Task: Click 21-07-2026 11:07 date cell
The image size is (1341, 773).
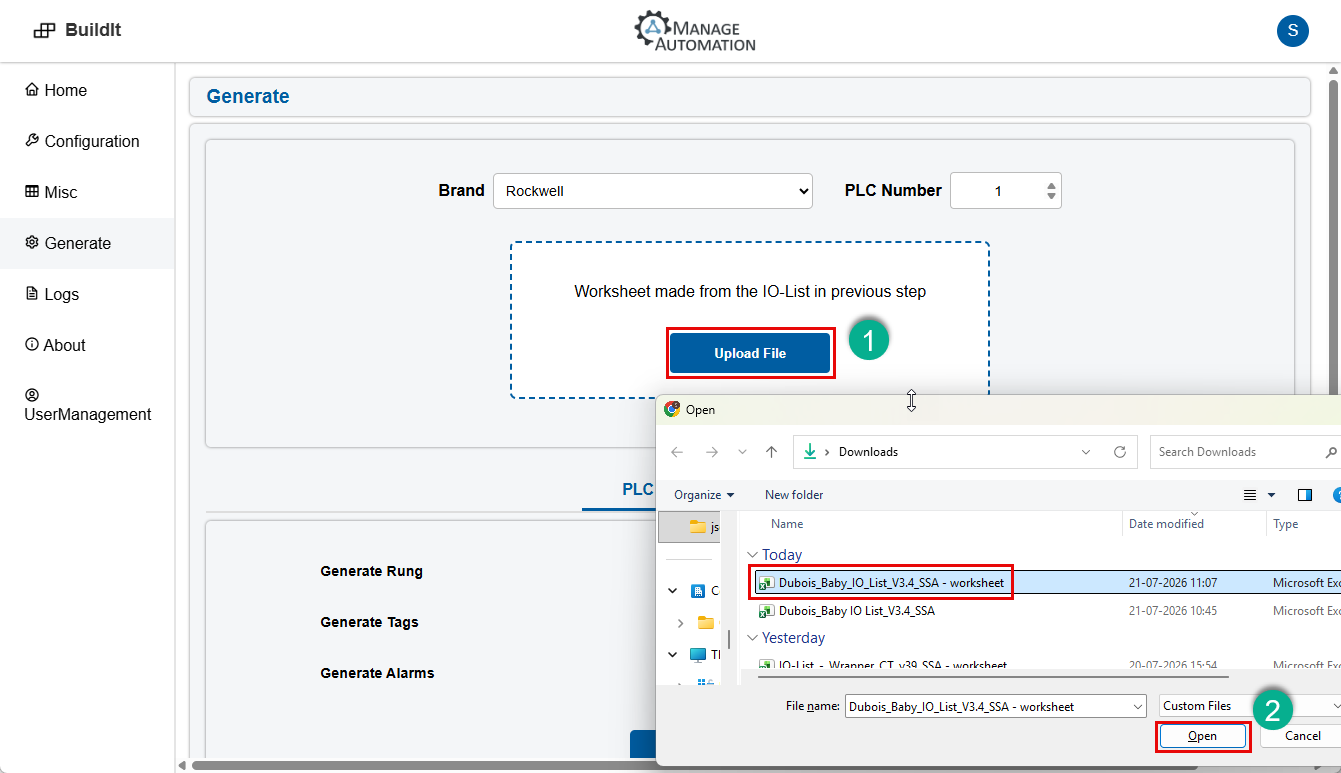Action: tap(1173, 582)
